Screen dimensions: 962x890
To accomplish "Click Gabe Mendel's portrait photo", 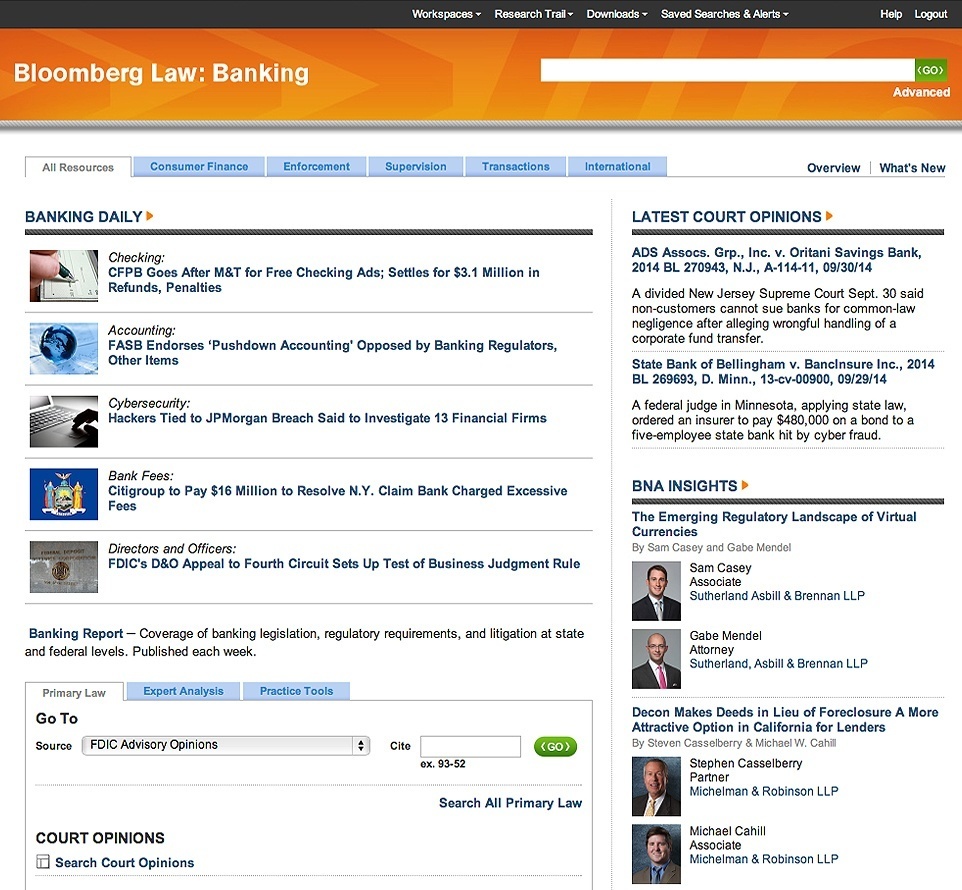I will tap(656, 659).
